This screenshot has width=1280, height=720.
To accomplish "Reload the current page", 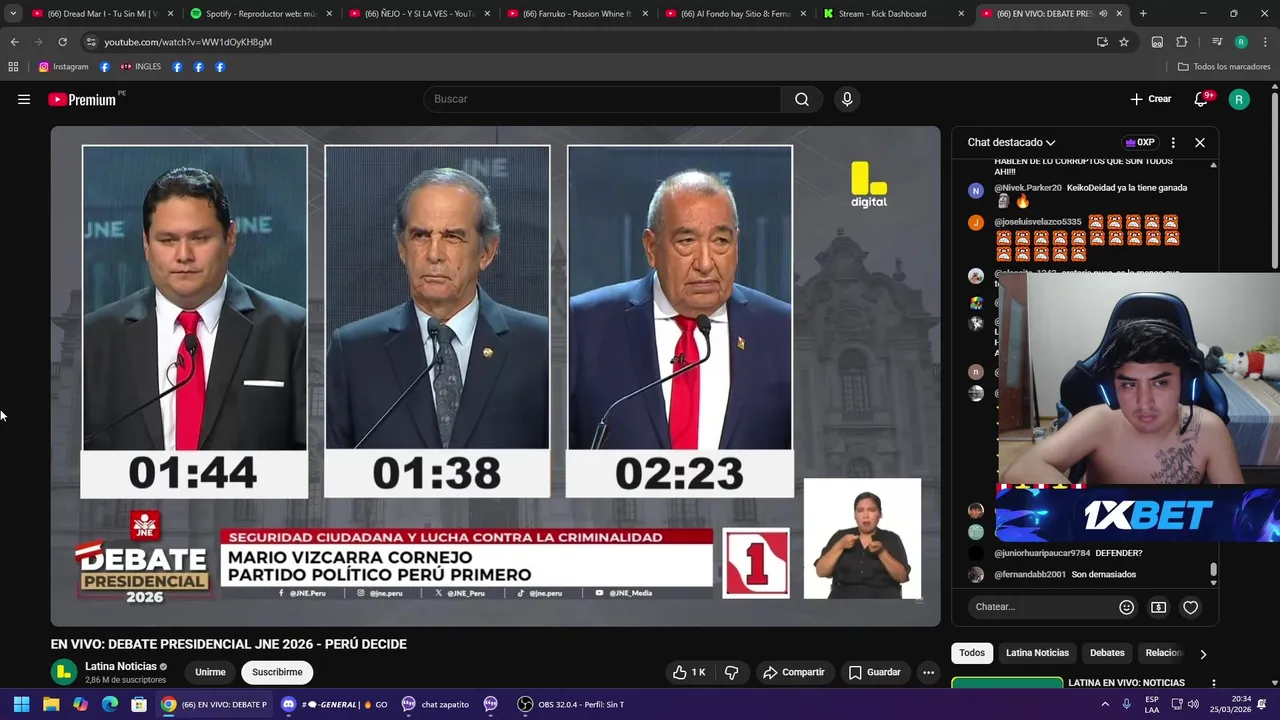I will pyautogui.click(x=62, y=42).
